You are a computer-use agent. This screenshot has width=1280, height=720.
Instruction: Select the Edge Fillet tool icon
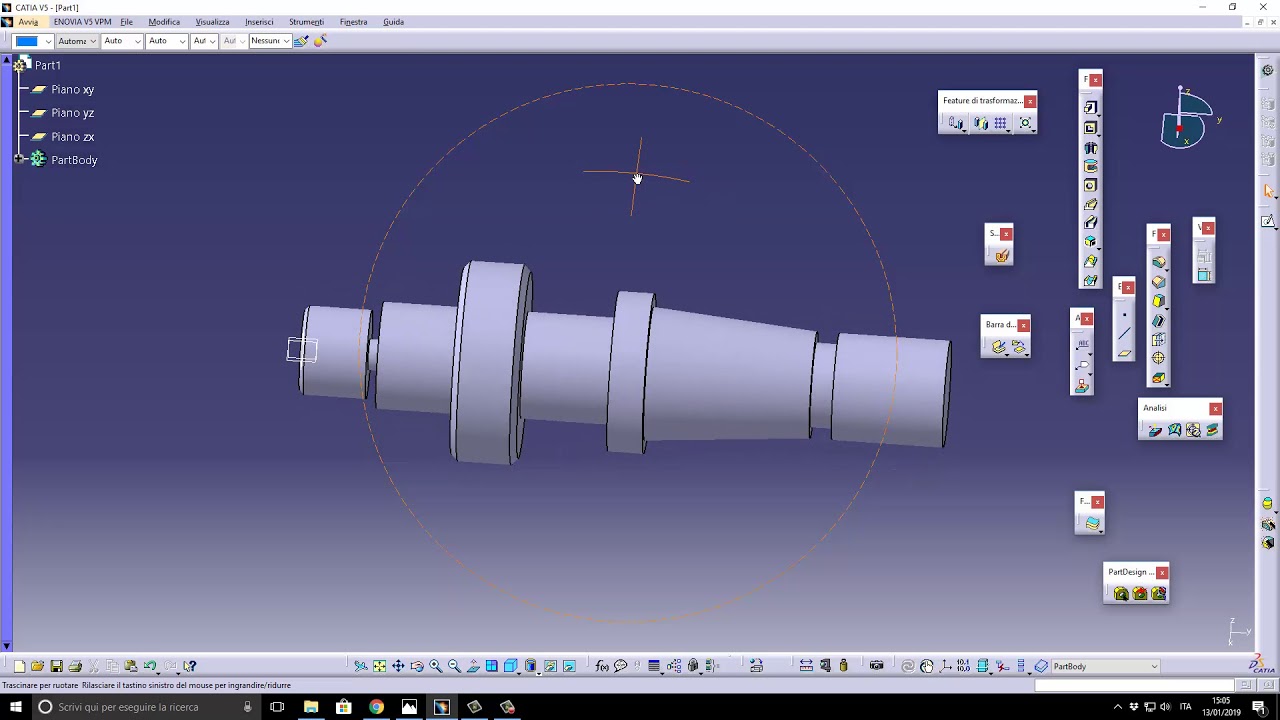1159,263
